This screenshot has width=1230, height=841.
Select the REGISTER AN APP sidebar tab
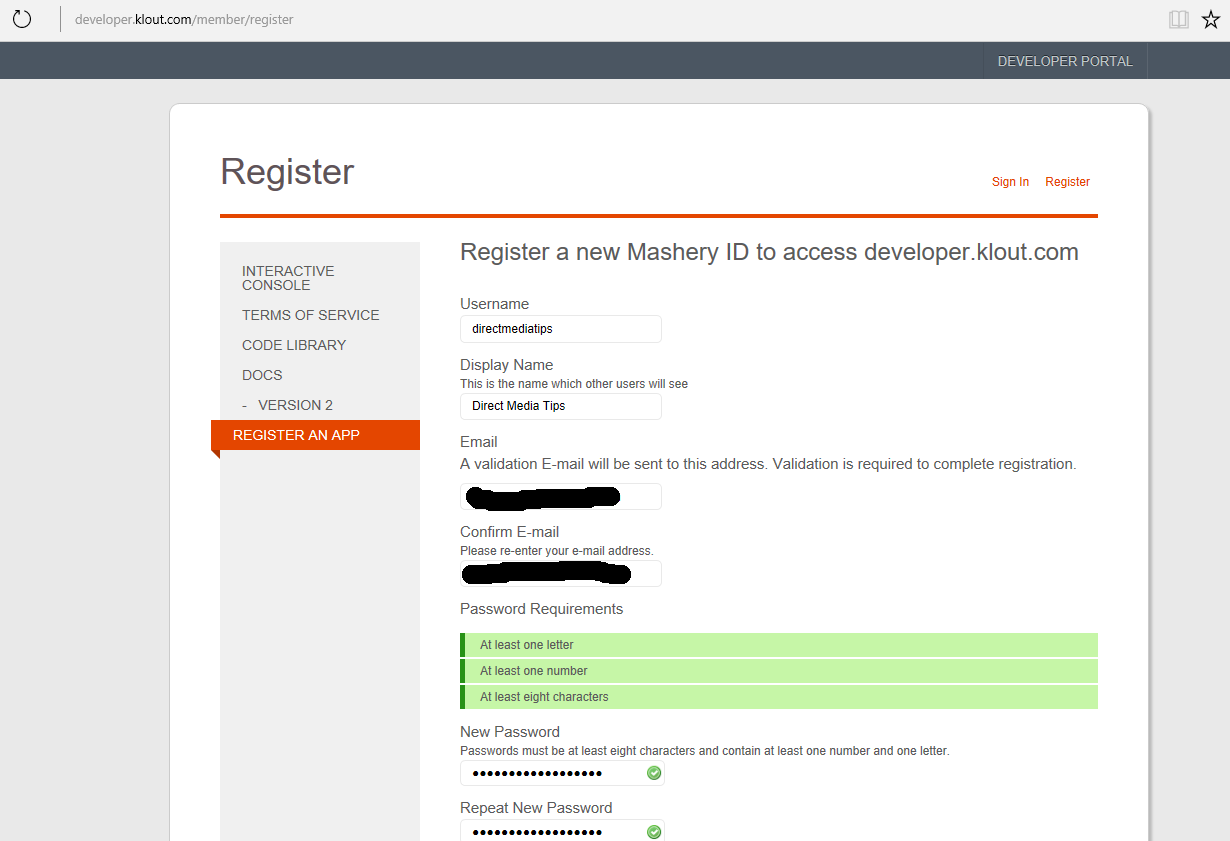(x=296, y=435)
